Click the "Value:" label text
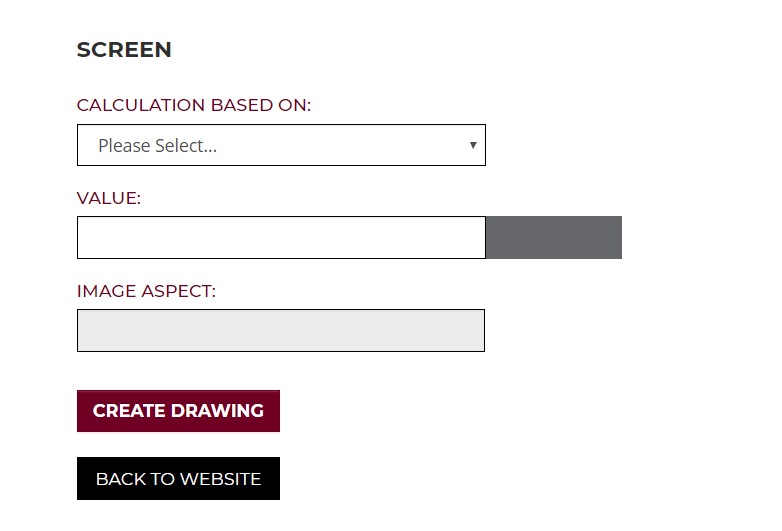The height and width of the screenshot is (531, 782). tap(109, 198)
